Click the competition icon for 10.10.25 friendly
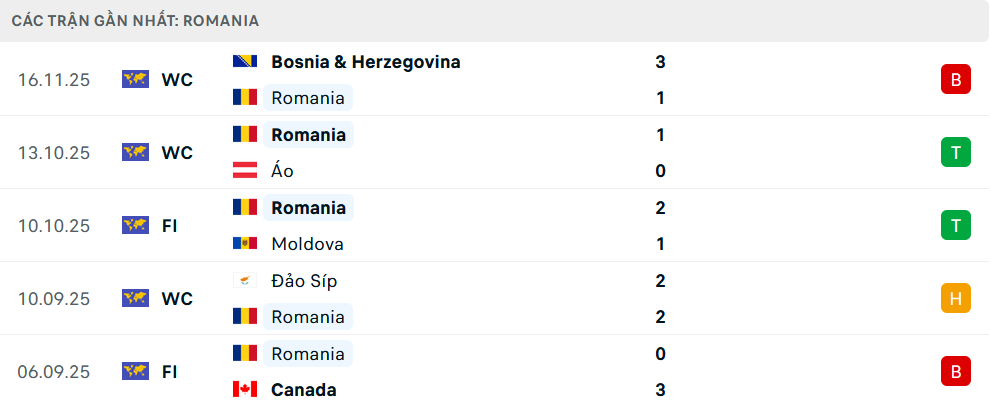 point(135,226)
